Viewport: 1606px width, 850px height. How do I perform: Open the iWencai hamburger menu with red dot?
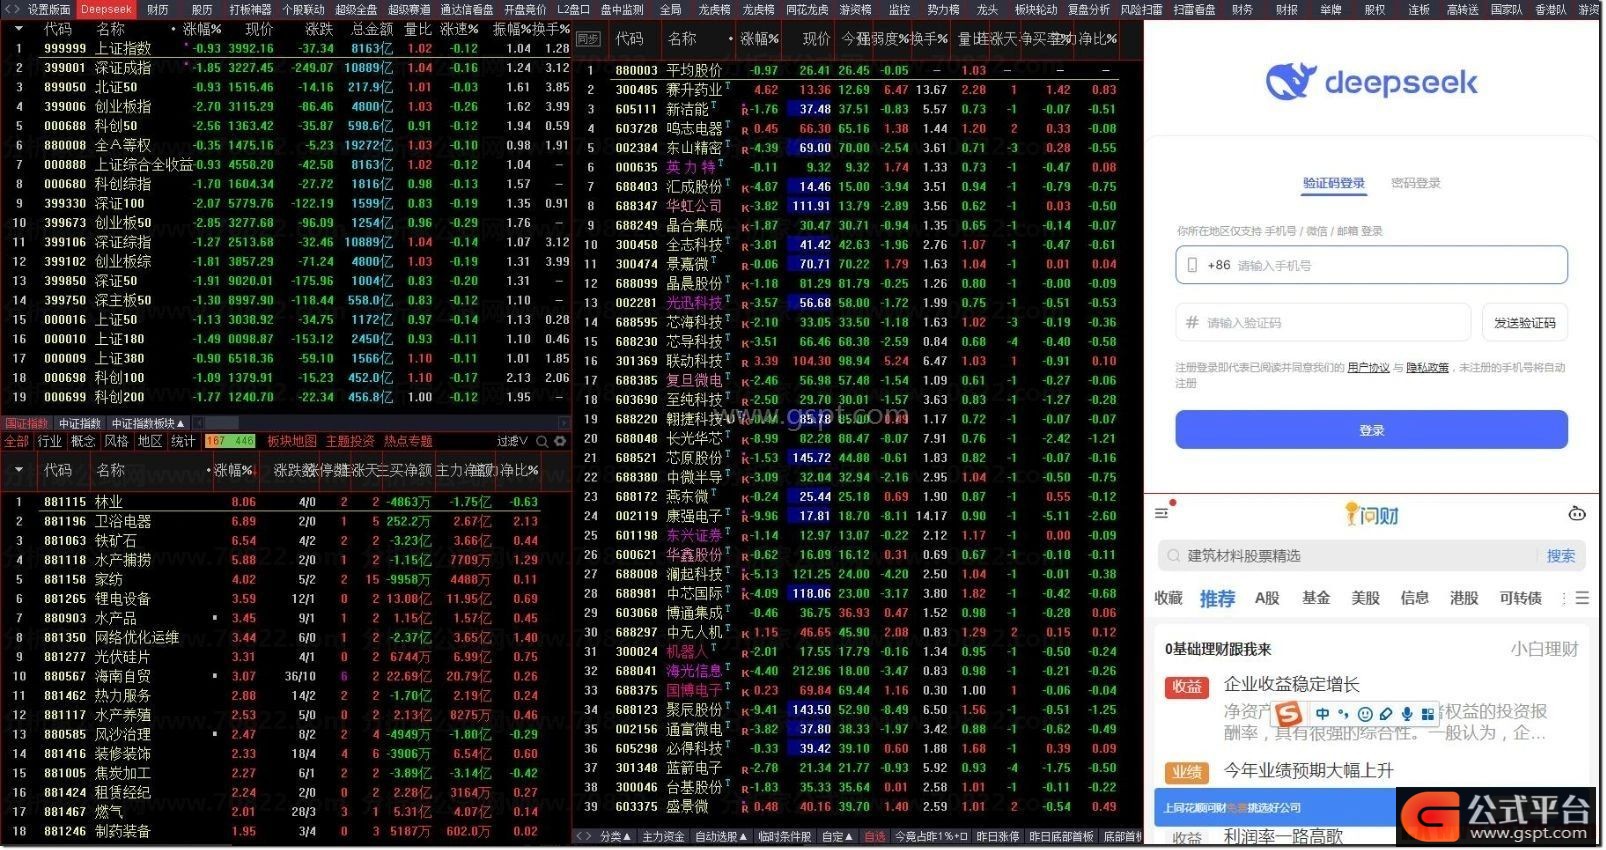coord(1162,513)
